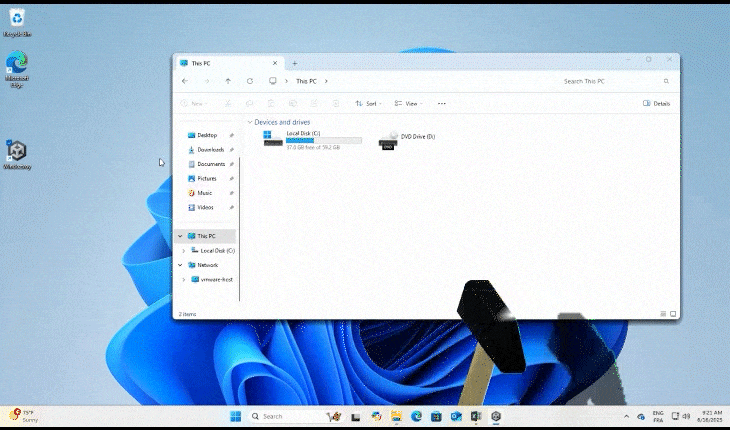Select the Unity-style desktop shortcut icon

(17, 155)
